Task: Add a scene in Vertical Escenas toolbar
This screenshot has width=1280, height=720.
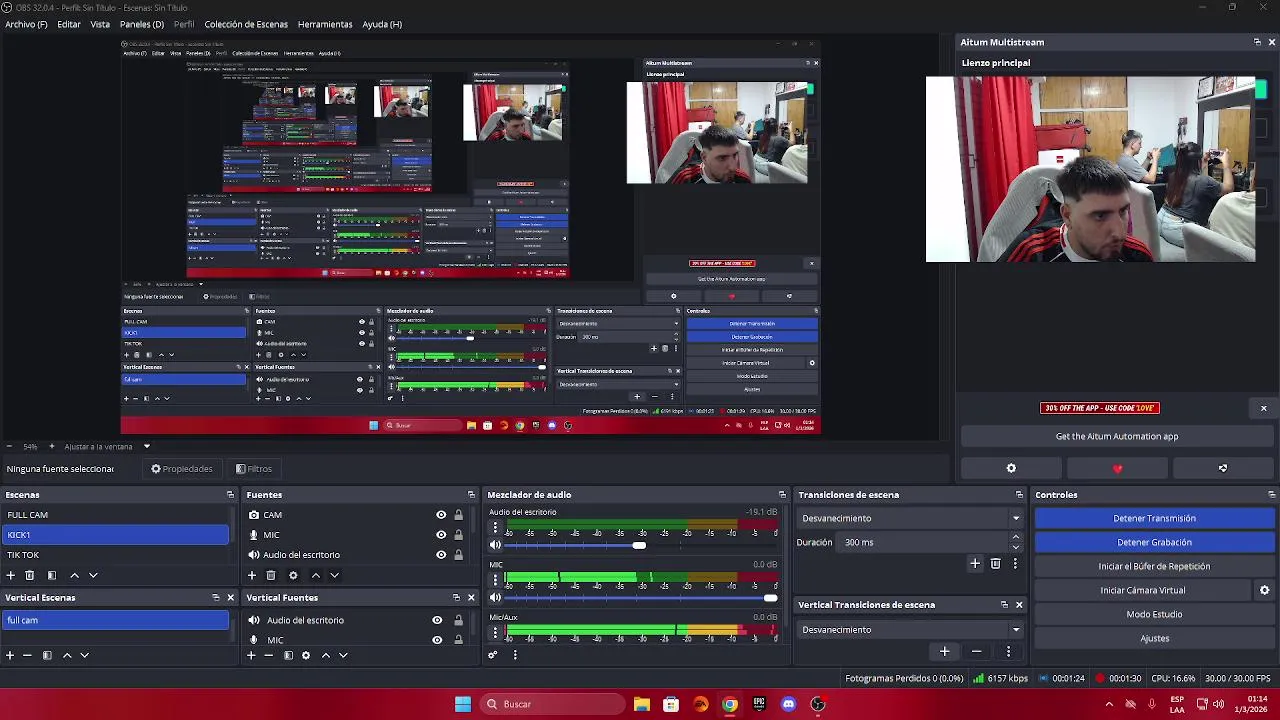Action: [x=10, y=655]
